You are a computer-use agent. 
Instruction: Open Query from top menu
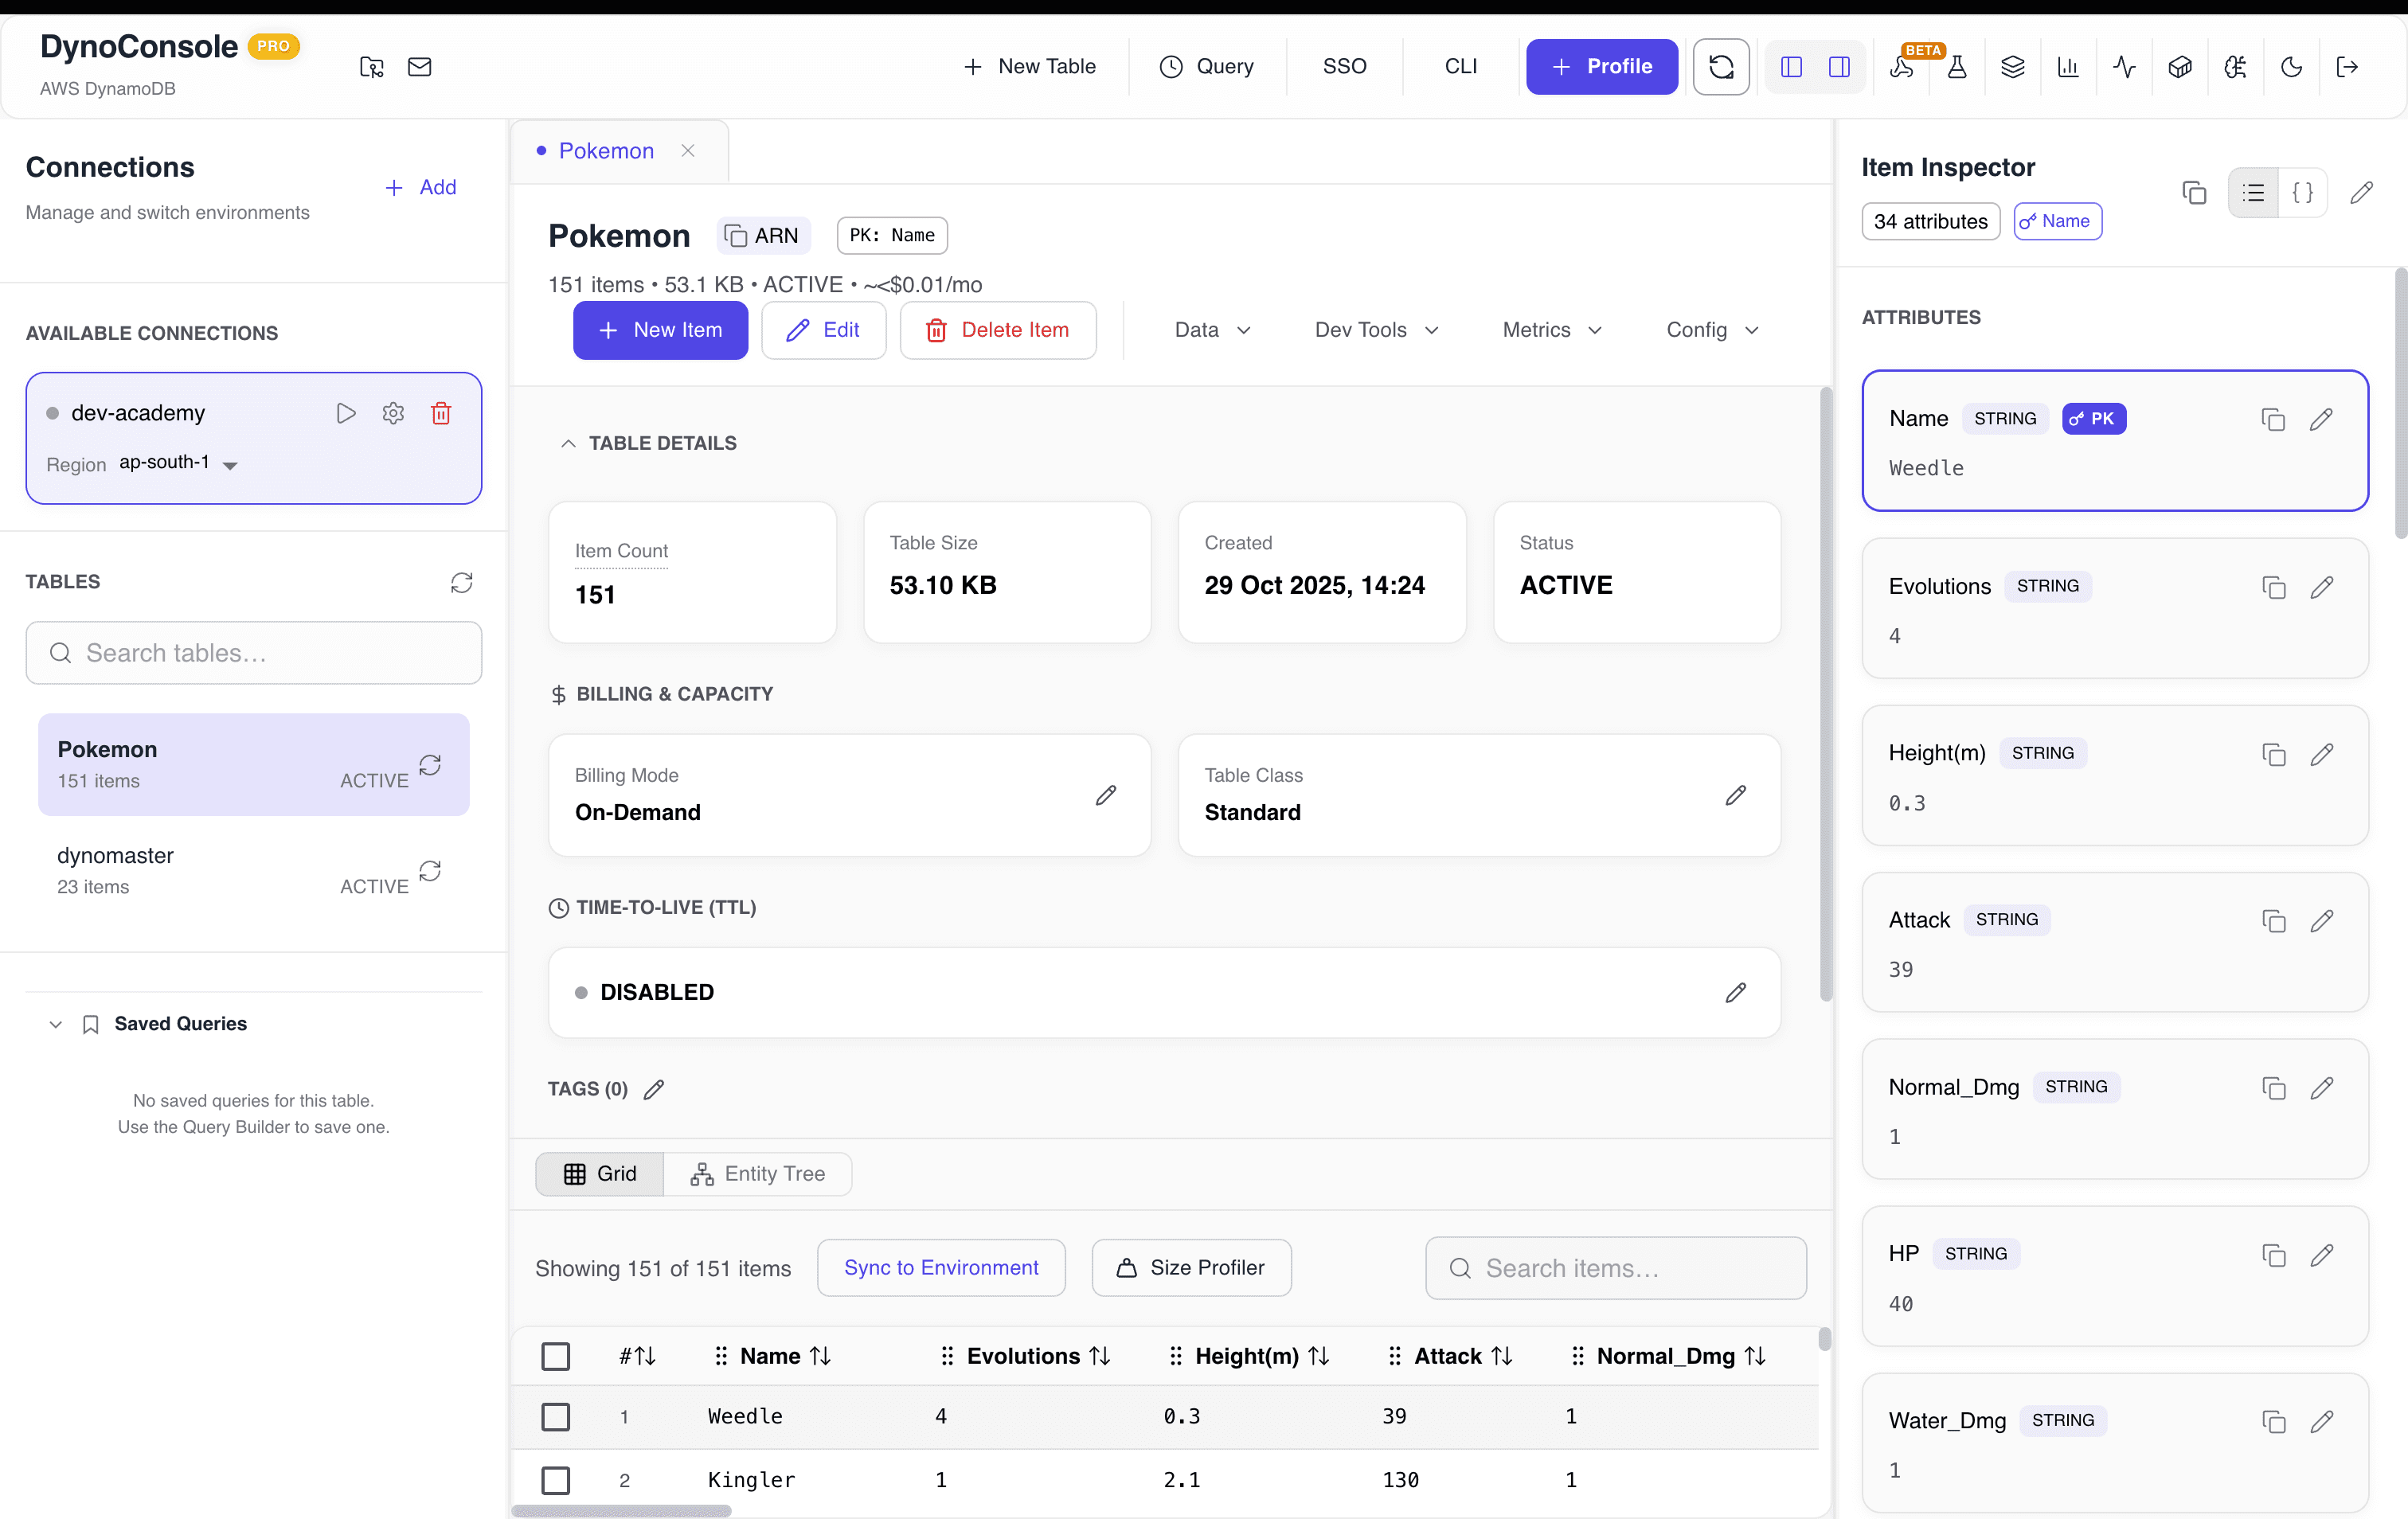[1206, 67]
